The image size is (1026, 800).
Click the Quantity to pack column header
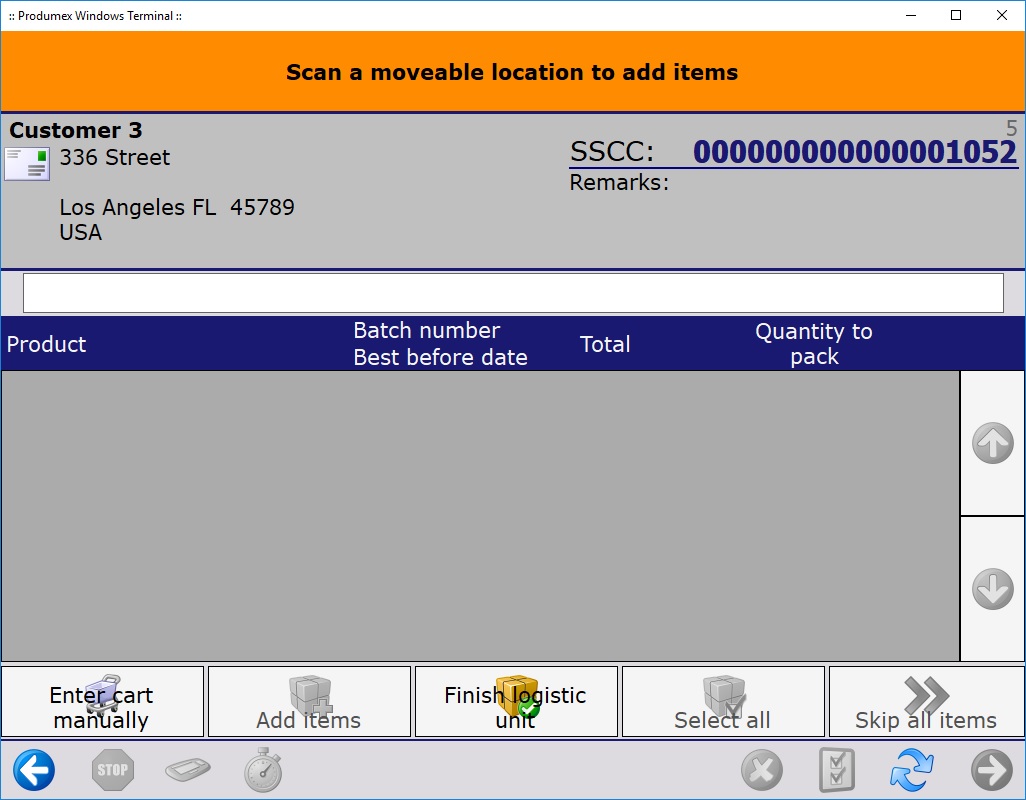point(814,344)
